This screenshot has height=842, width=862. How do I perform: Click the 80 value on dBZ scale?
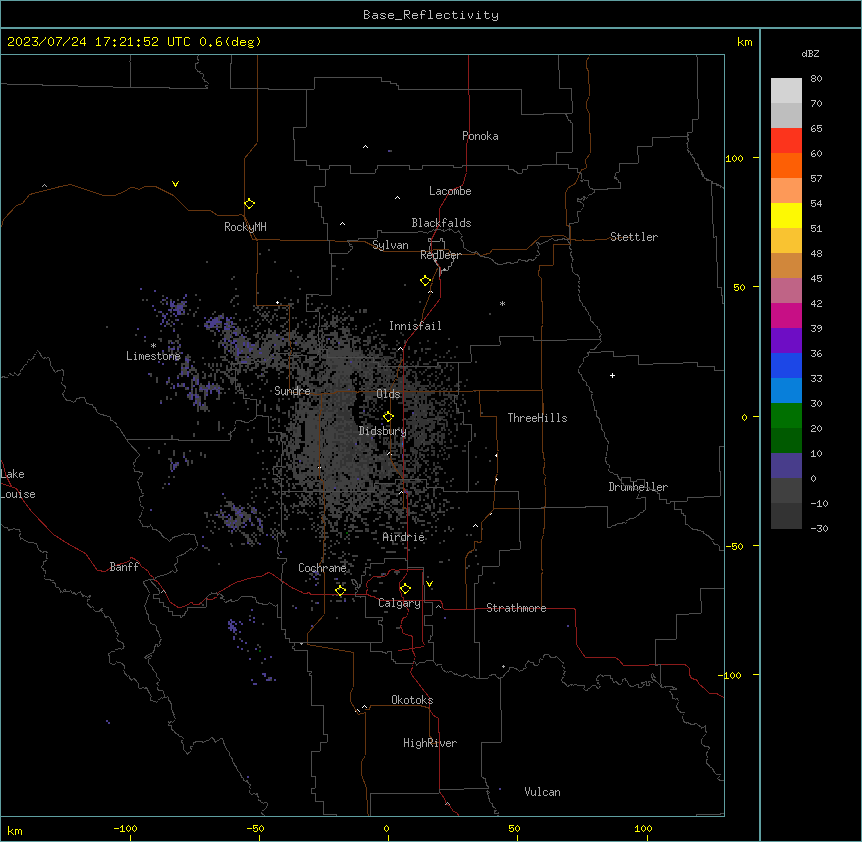pos(816,79)
